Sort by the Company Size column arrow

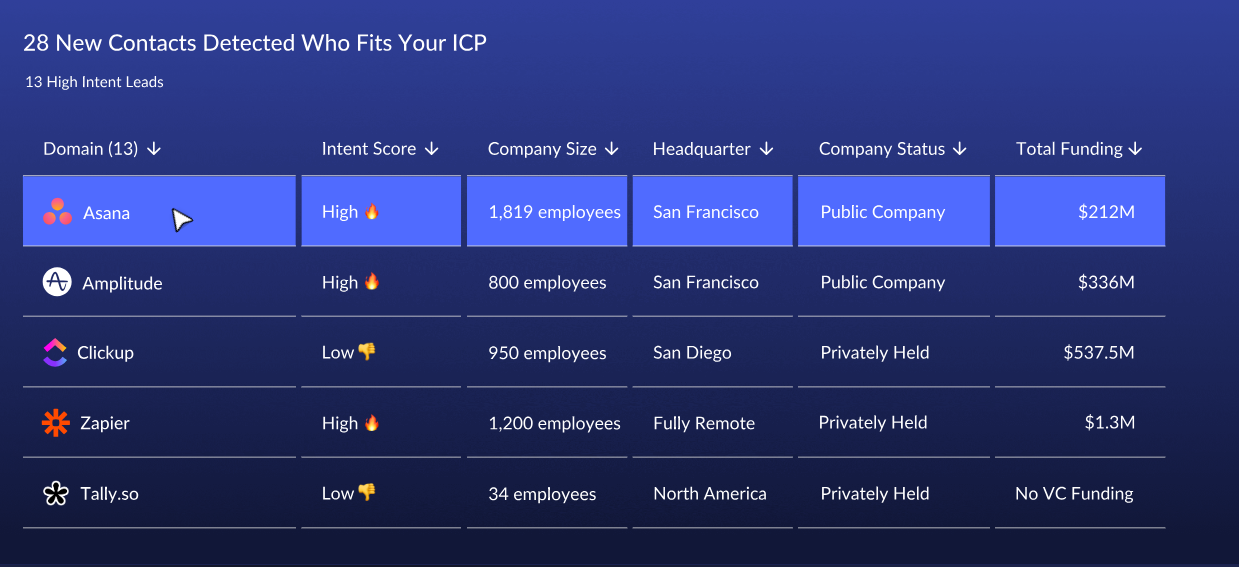(x=612, y=149)
